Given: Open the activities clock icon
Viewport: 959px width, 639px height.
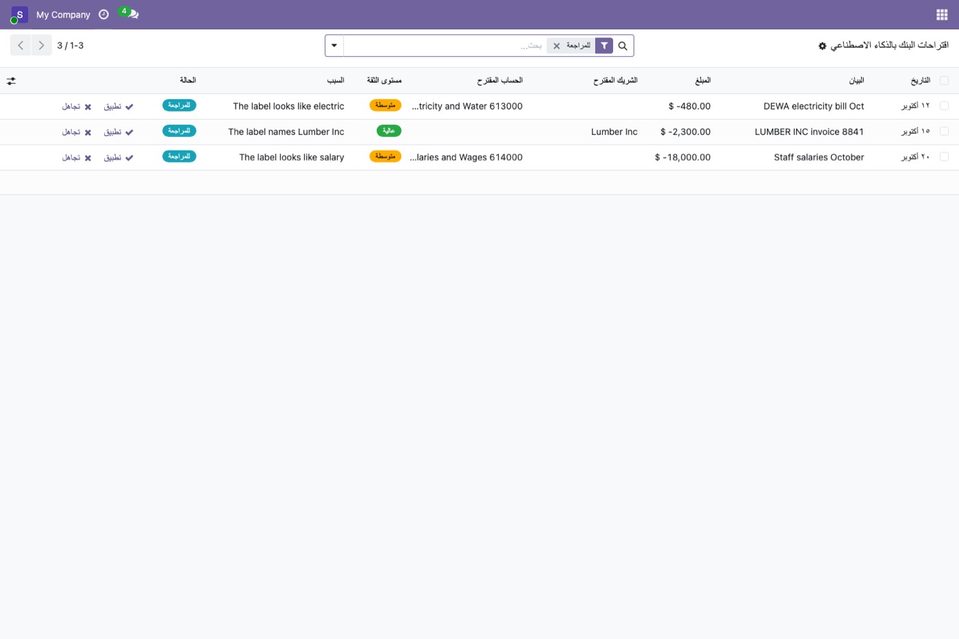Looking at the screenshot, I should point(103,14).
